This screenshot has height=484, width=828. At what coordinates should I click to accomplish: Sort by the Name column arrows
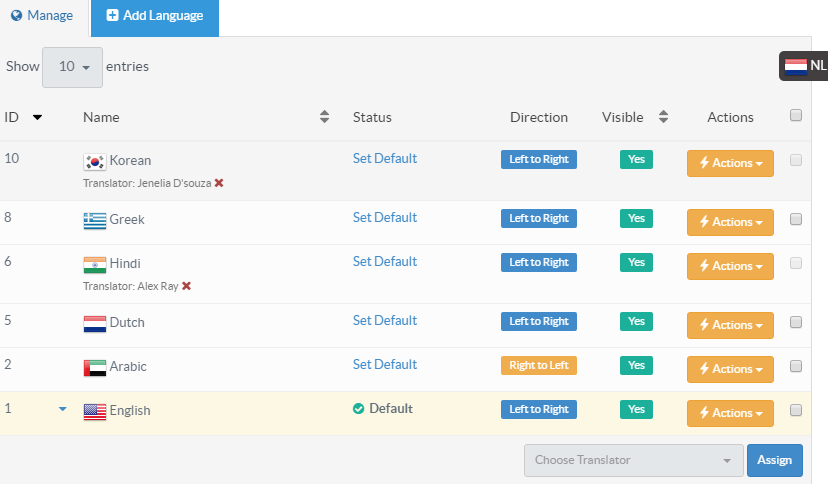point(324,117)
